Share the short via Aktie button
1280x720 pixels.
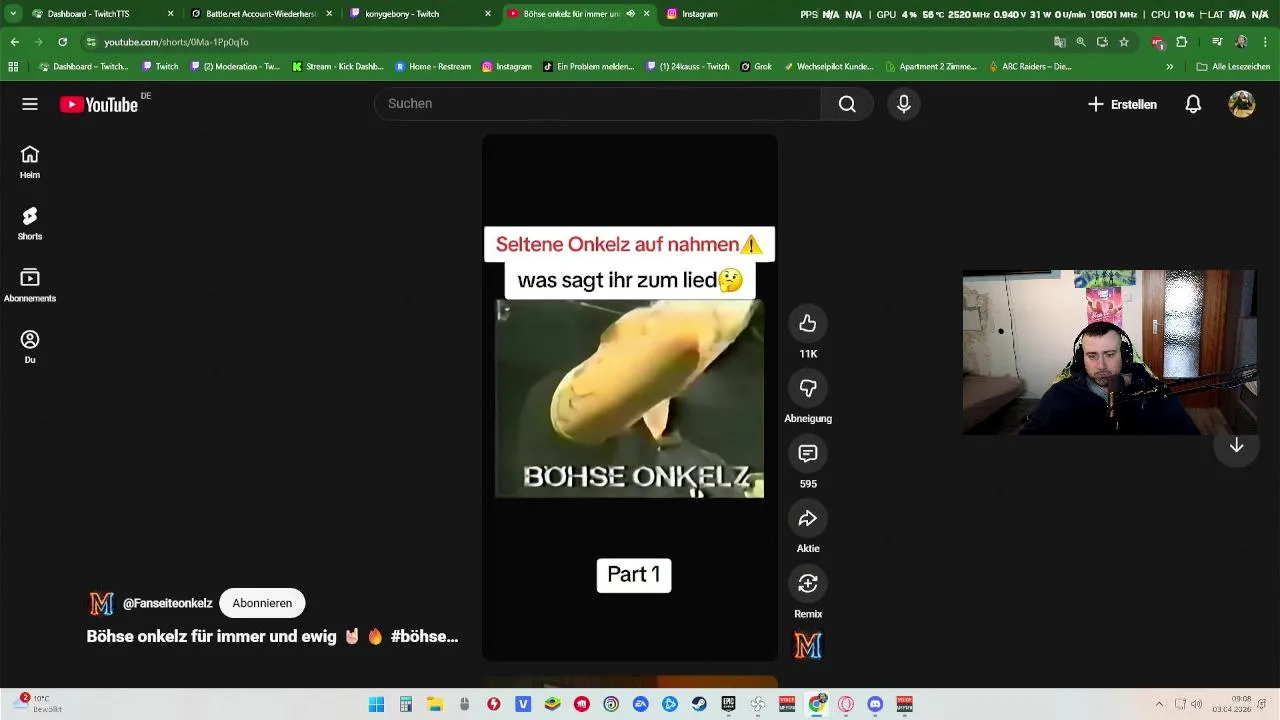(808, 518)
